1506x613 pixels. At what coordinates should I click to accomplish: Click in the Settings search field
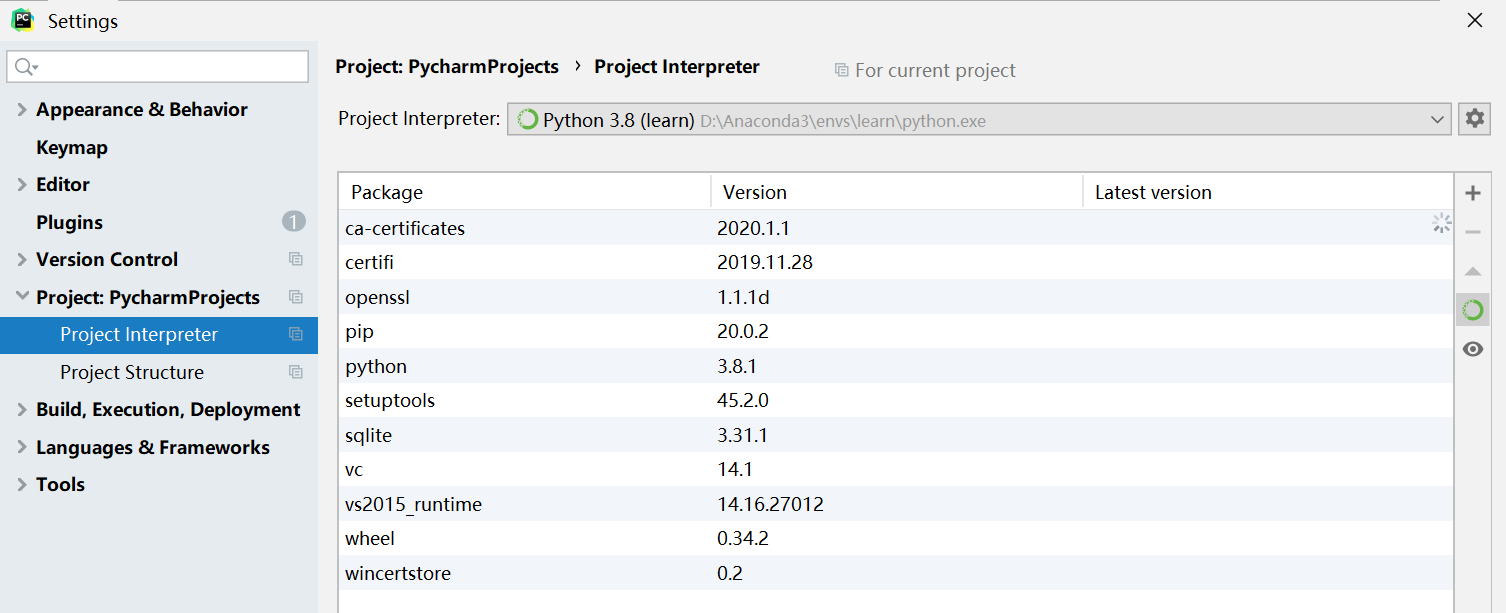[x=170, y=67]
